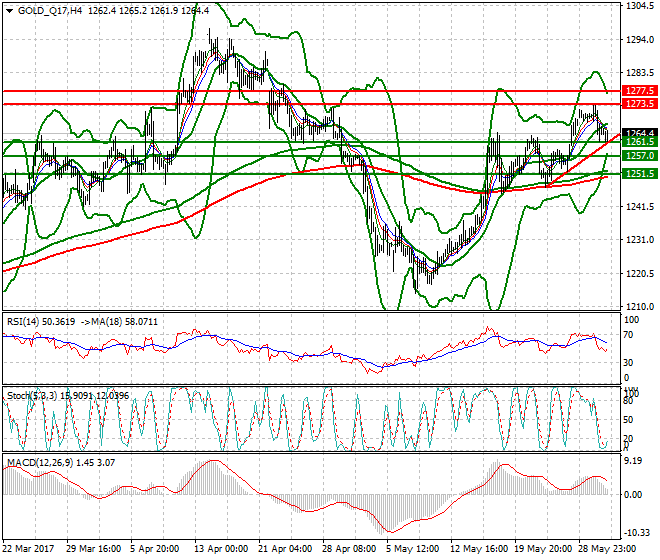
Task: Select the green 1251.5 price level label
Action: click(x=640, y=173)
